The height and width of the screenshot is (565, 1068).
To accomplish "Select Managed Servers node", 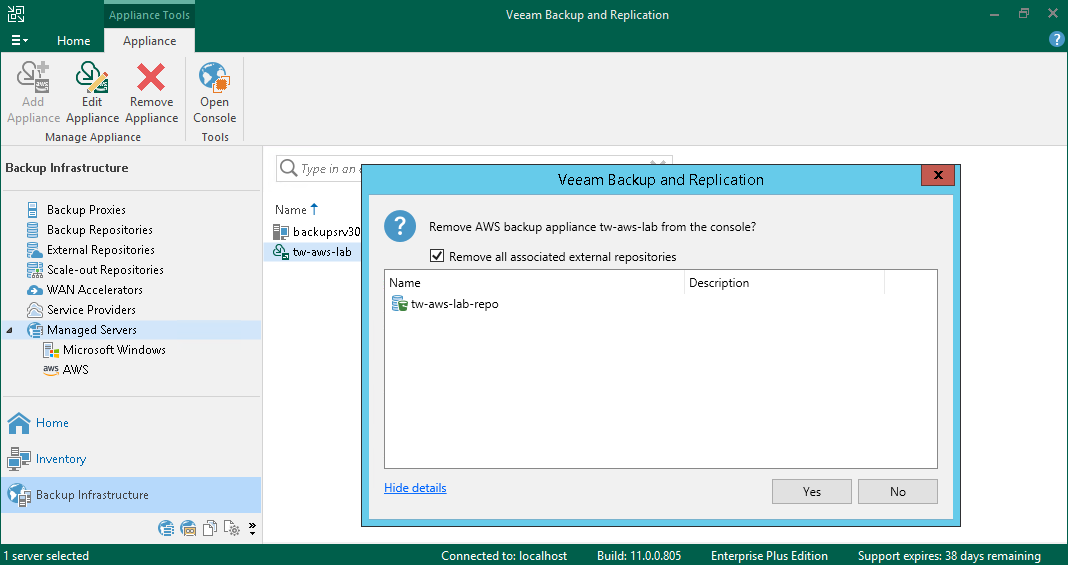I will (x=91, y=329).
